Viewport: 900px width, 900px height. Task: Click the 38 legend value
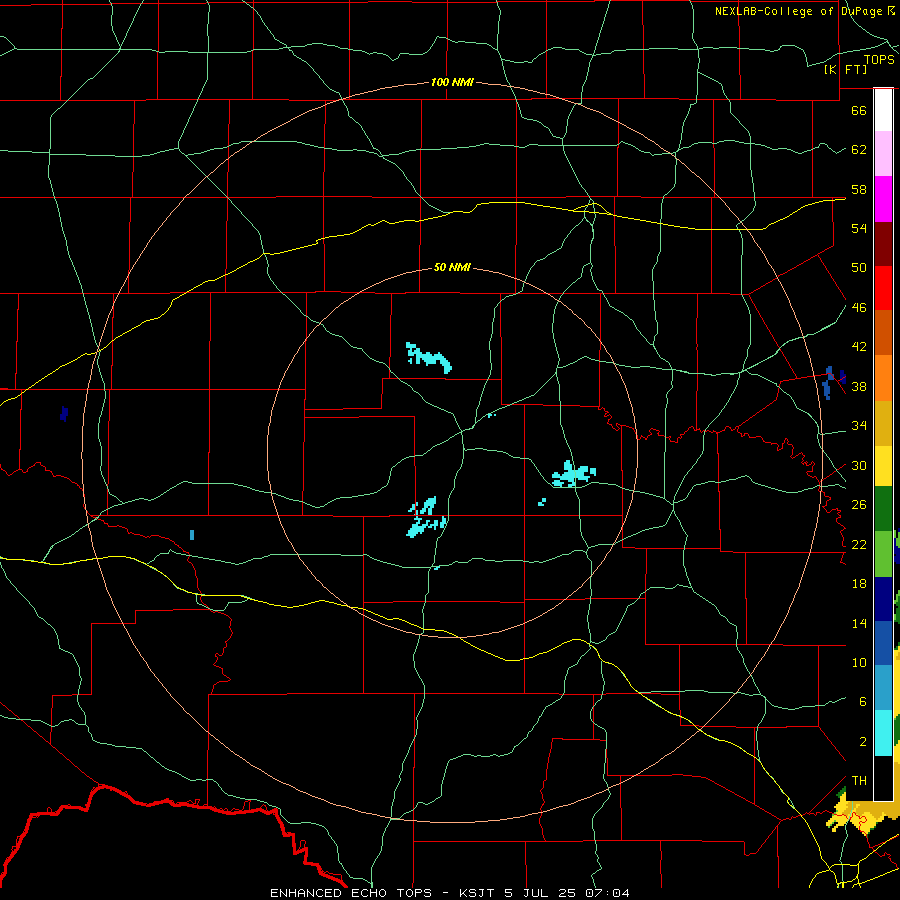[x=859, y=386]
